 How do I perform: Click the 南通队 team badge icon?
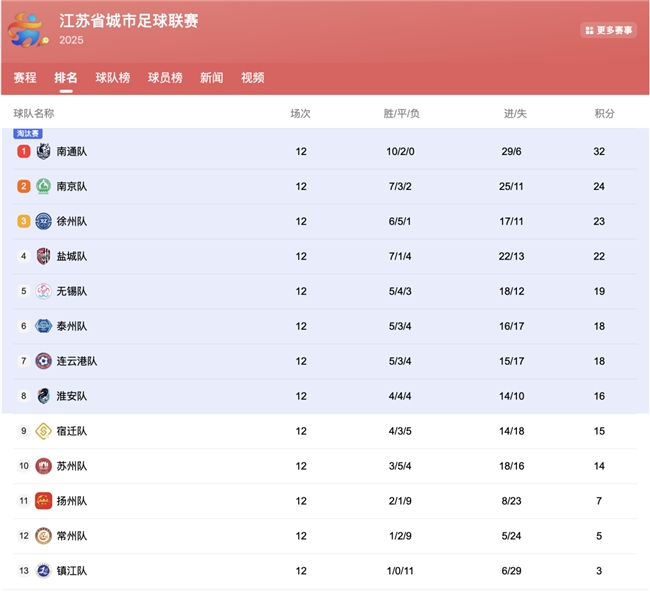click(x=43, y=152)
